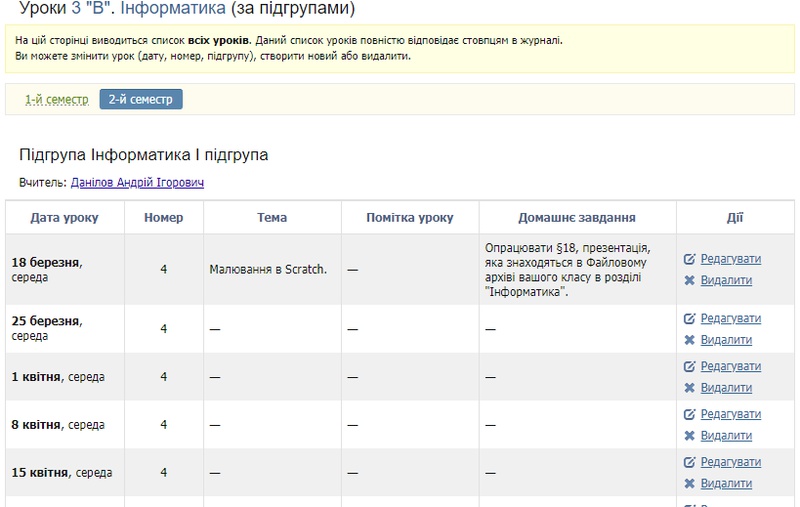Click delete X icon for 25 березня lesson
This screenshot has width=800, height=507.
click(x=689, y=340)
